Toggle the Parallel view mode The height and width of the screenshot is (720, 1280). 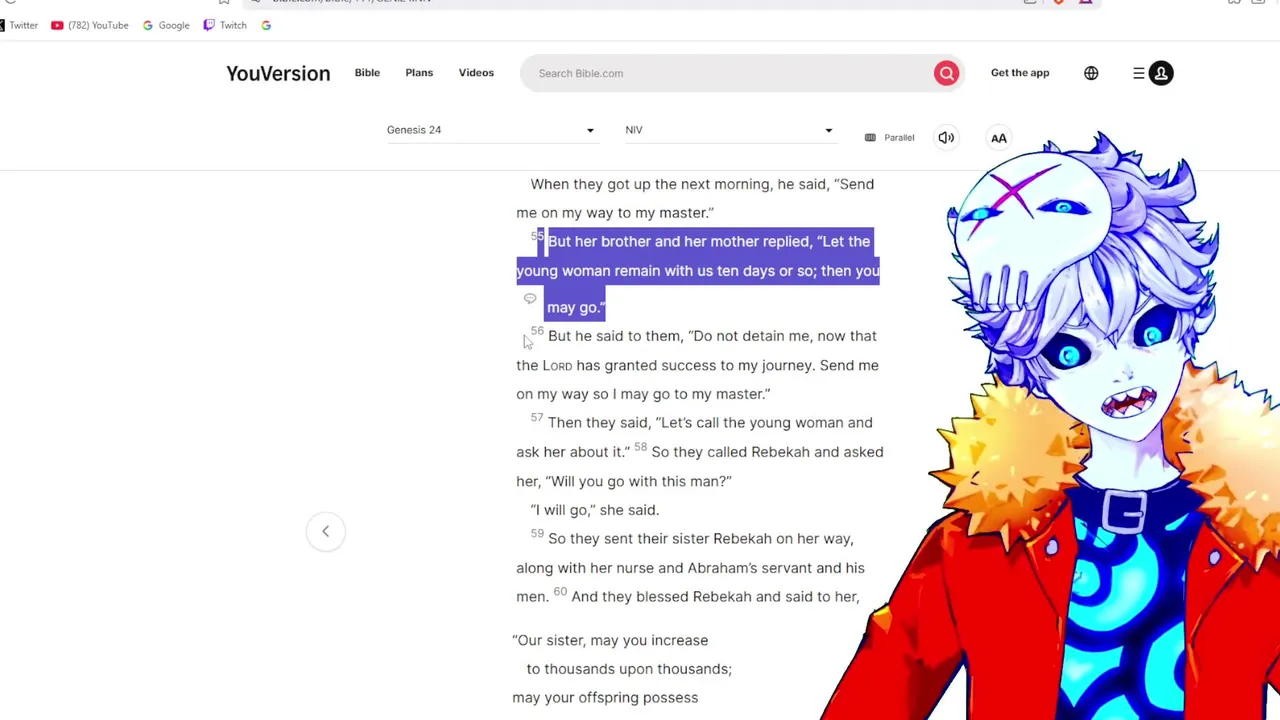tap(889, 138)
